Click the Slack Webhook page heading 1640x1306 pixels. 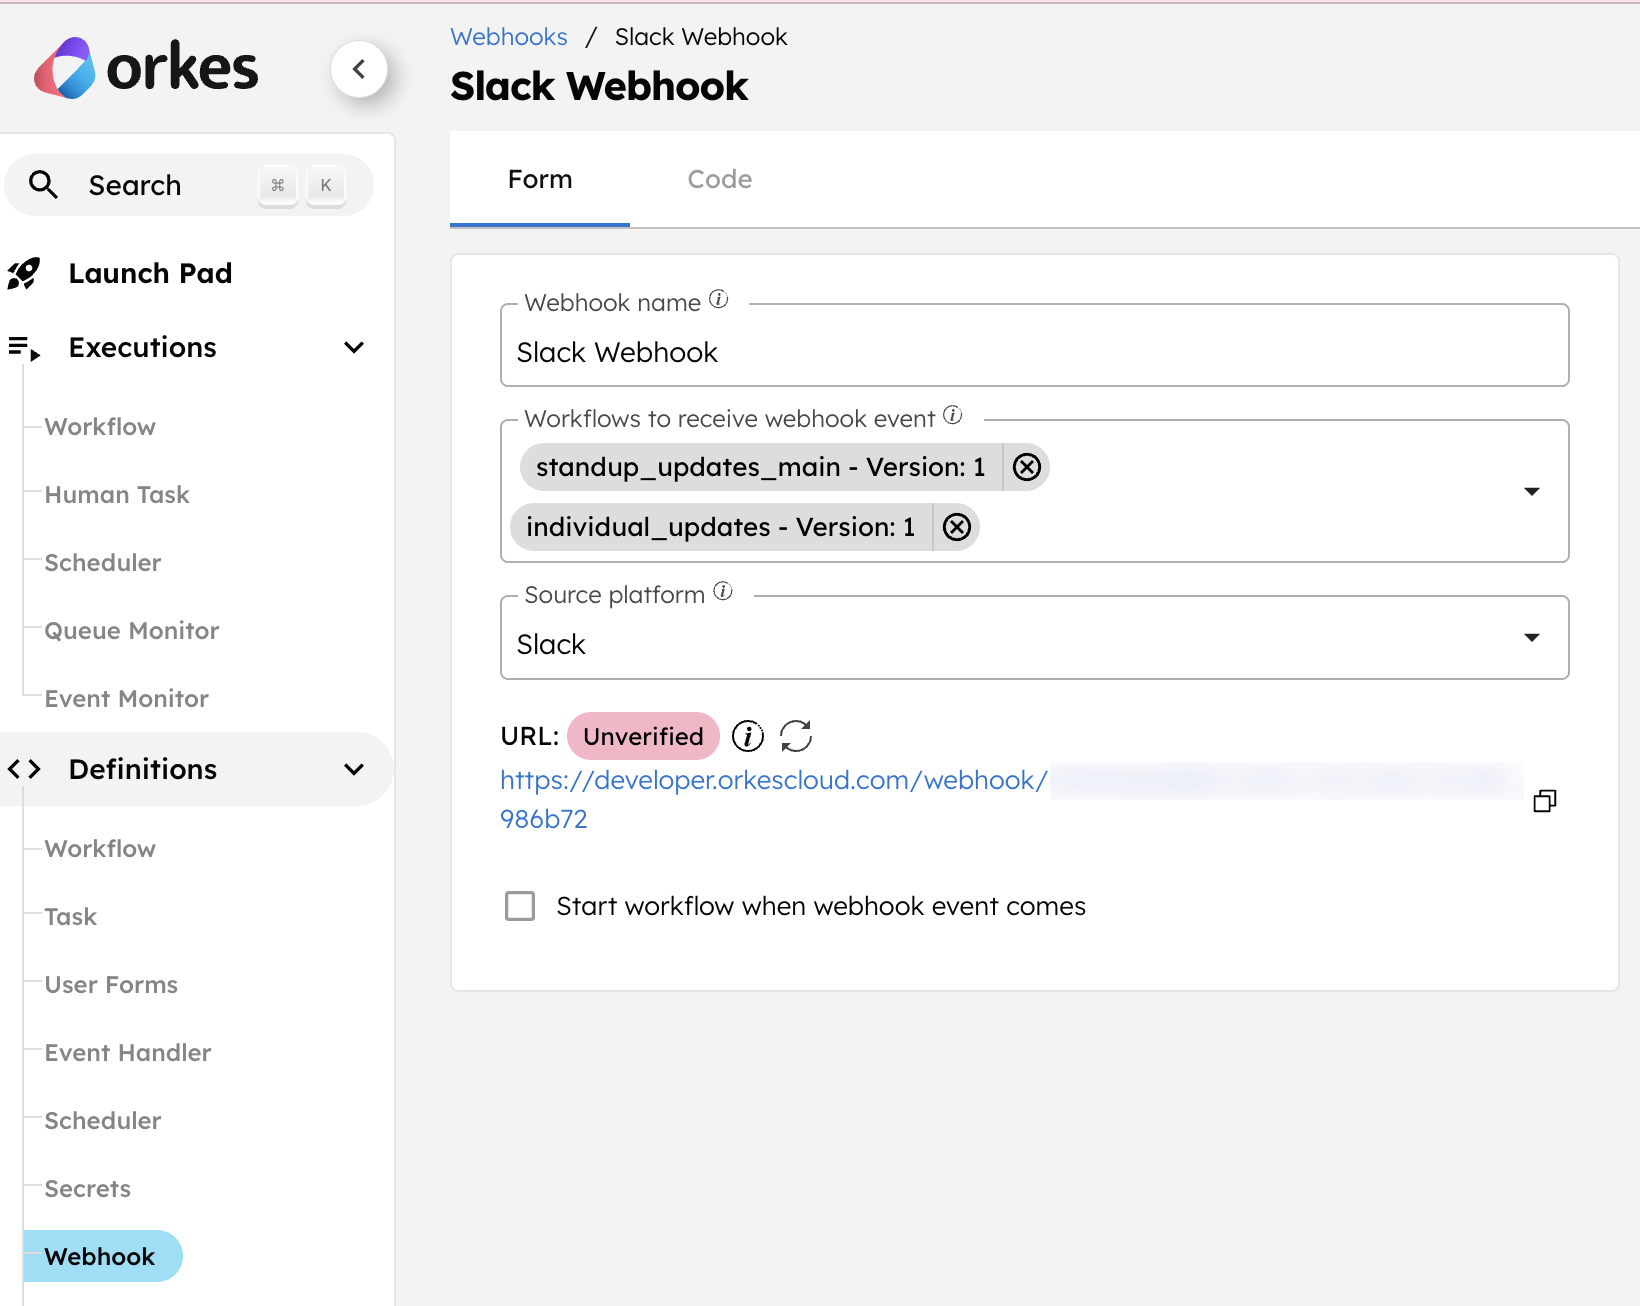click(x=599, y=86)
